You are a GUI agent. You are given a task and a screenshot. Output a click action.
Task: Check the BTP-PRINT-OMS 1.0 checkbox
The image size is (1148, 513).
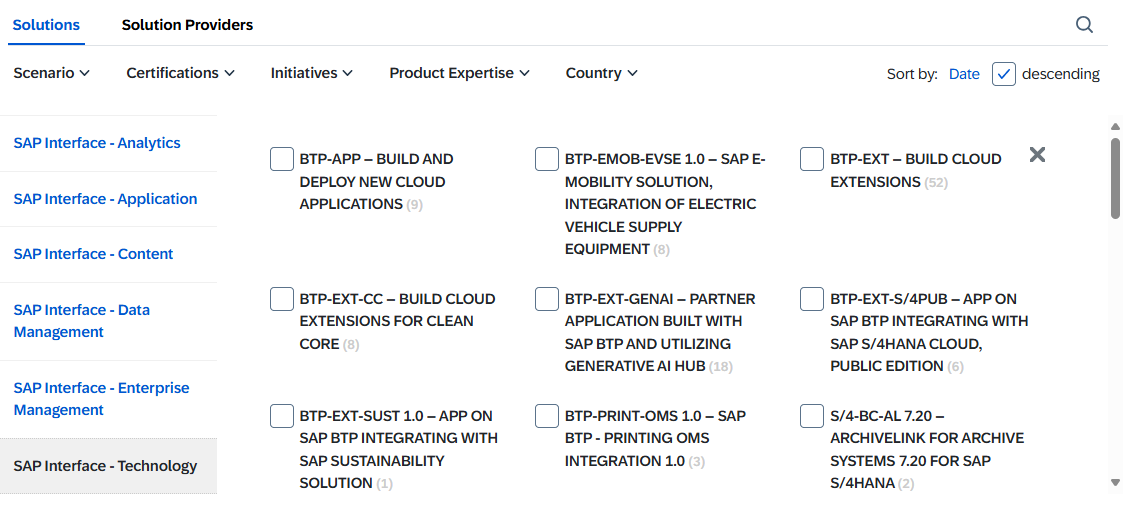547,416
